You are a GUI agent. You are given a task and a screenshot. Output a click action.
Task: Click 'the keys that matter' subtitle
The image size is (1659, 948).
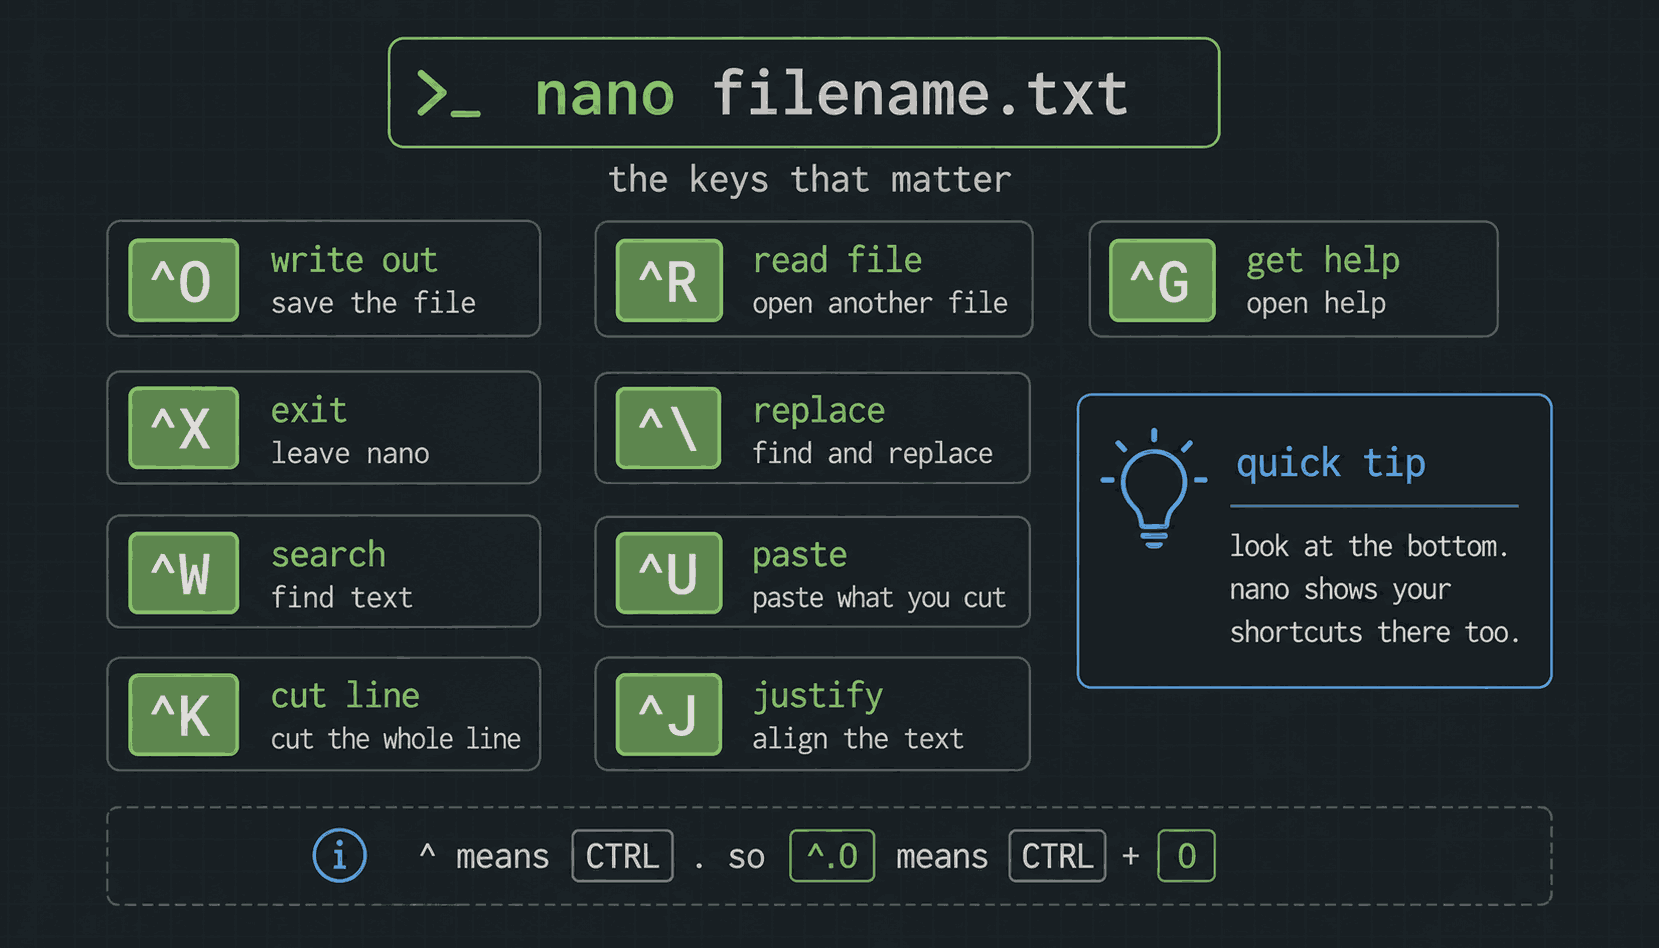point(810,180)
